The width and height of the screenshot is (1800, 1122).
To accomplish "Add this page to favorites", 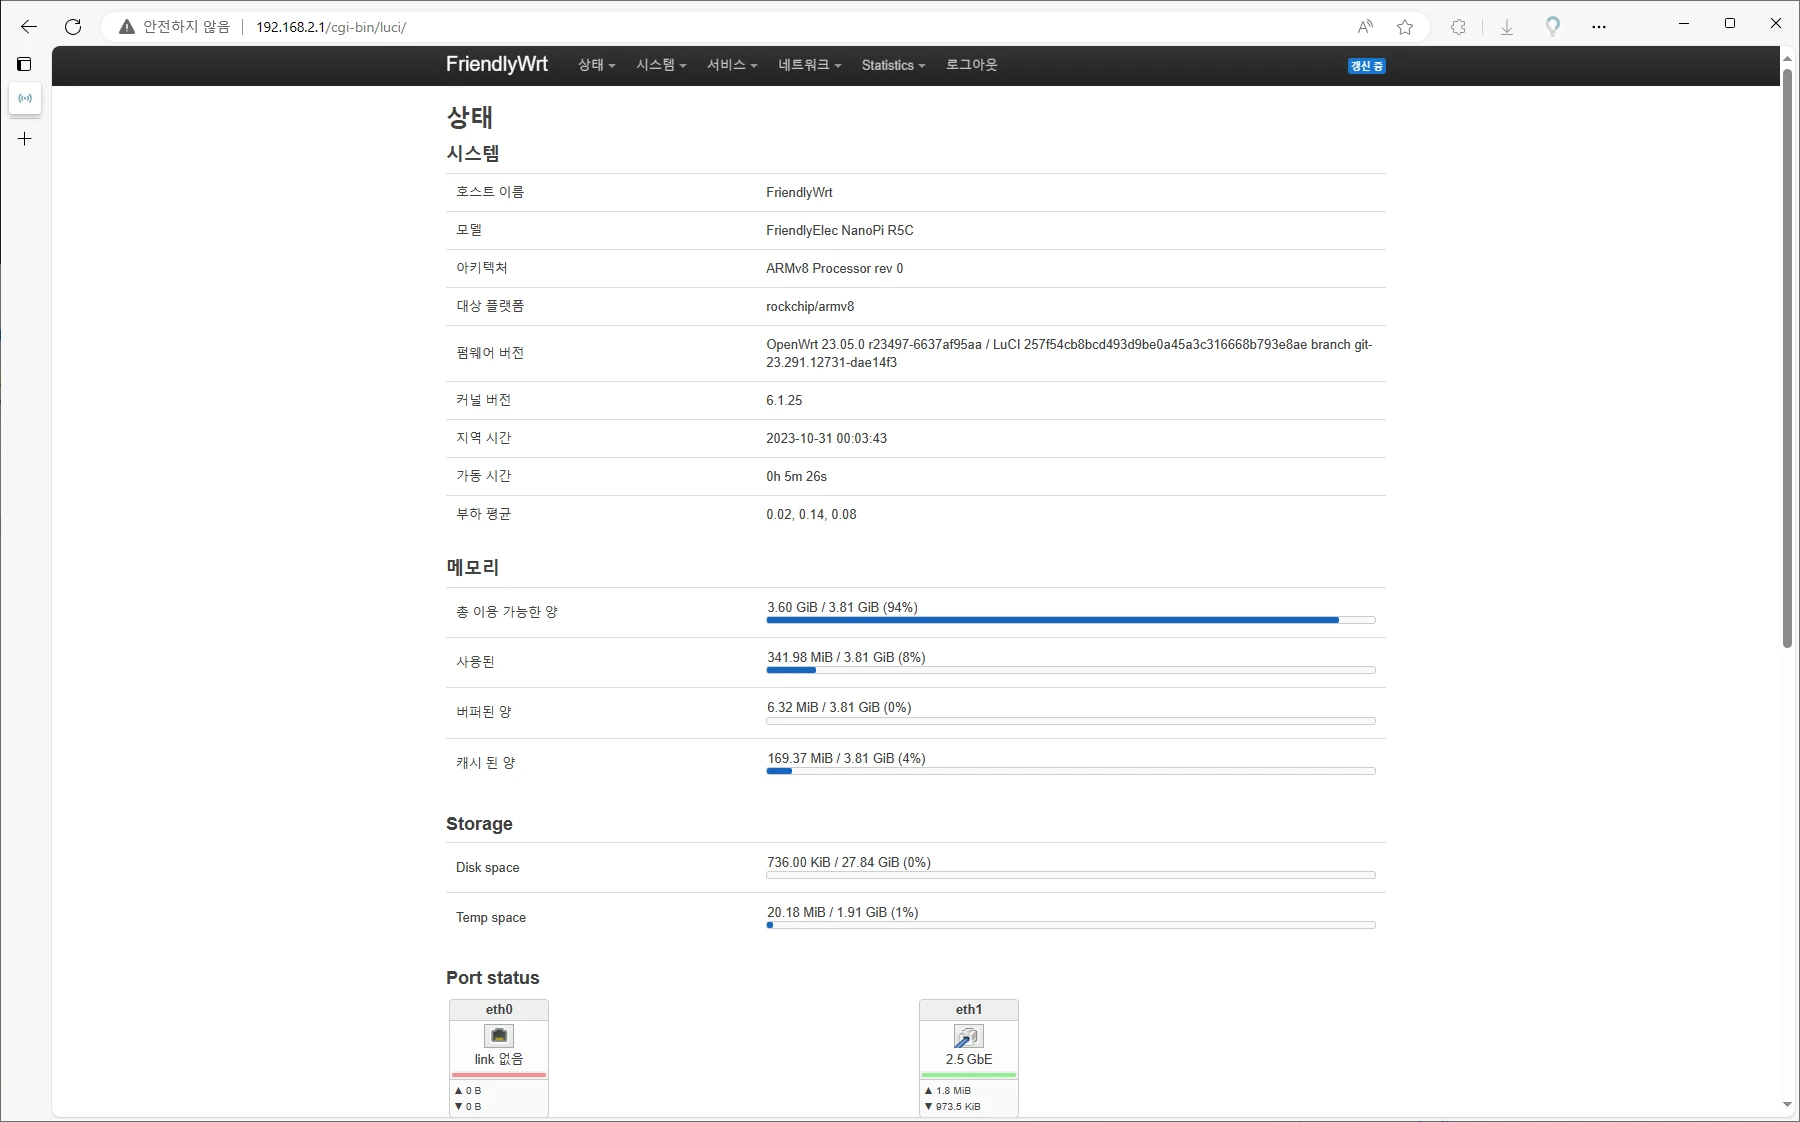I will point(1405,27).
